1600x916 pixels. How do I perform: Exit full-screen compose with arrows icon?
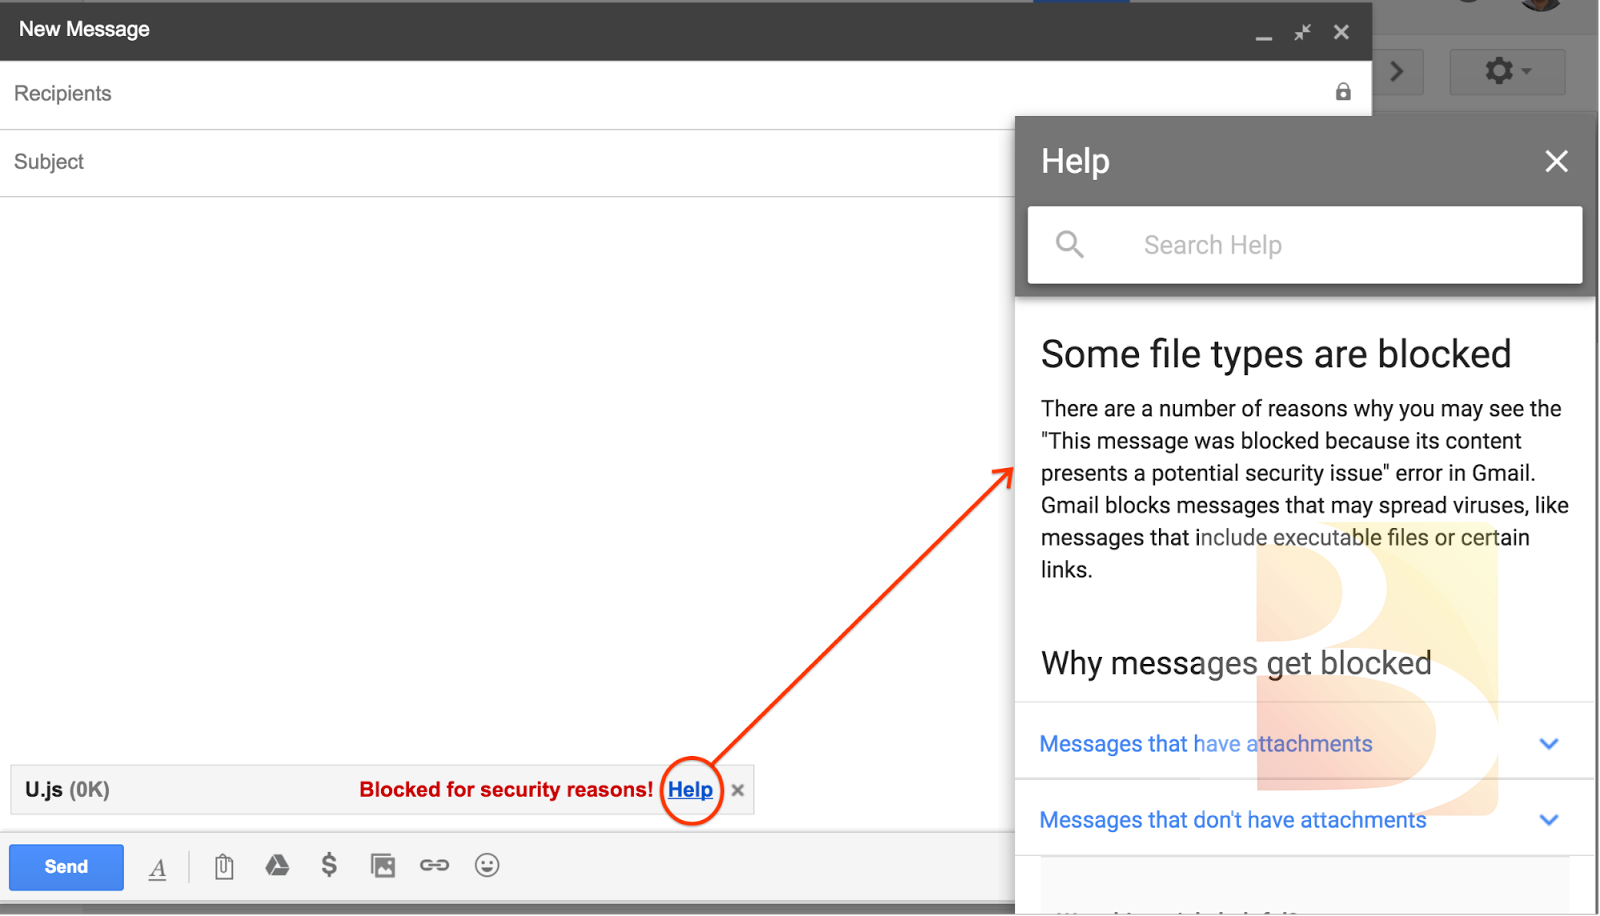pyautogui.click(x=1302, y=33)
